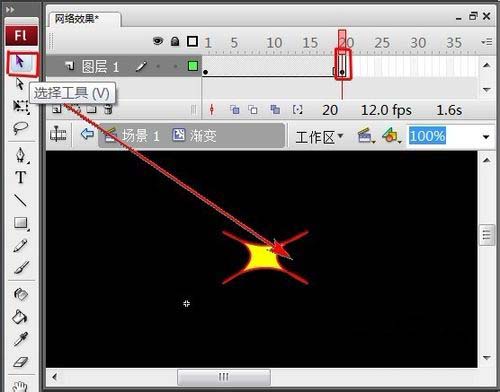
Task: Click the 图层 1 layer type icon
Action: [70, 65]
